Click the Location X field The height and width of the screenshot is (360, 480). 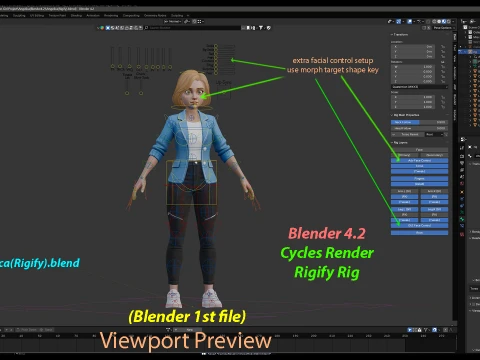pyautogui.click(x=413, y=47)
